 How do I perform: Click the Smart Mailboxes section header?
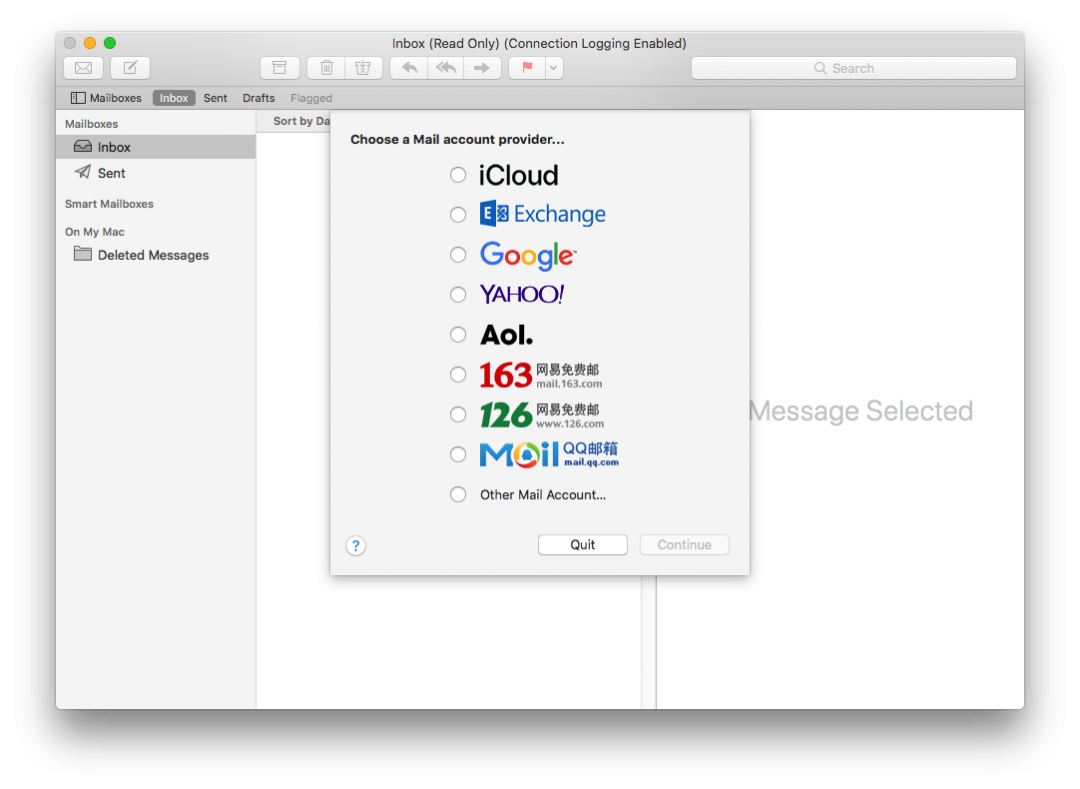109,204
